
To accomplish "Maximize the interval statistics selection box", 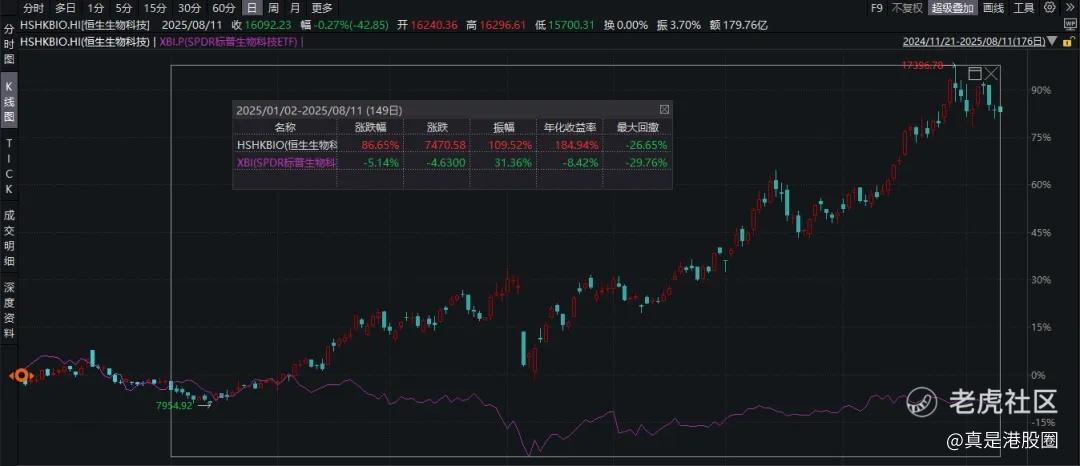I will (x=975, y=74).
